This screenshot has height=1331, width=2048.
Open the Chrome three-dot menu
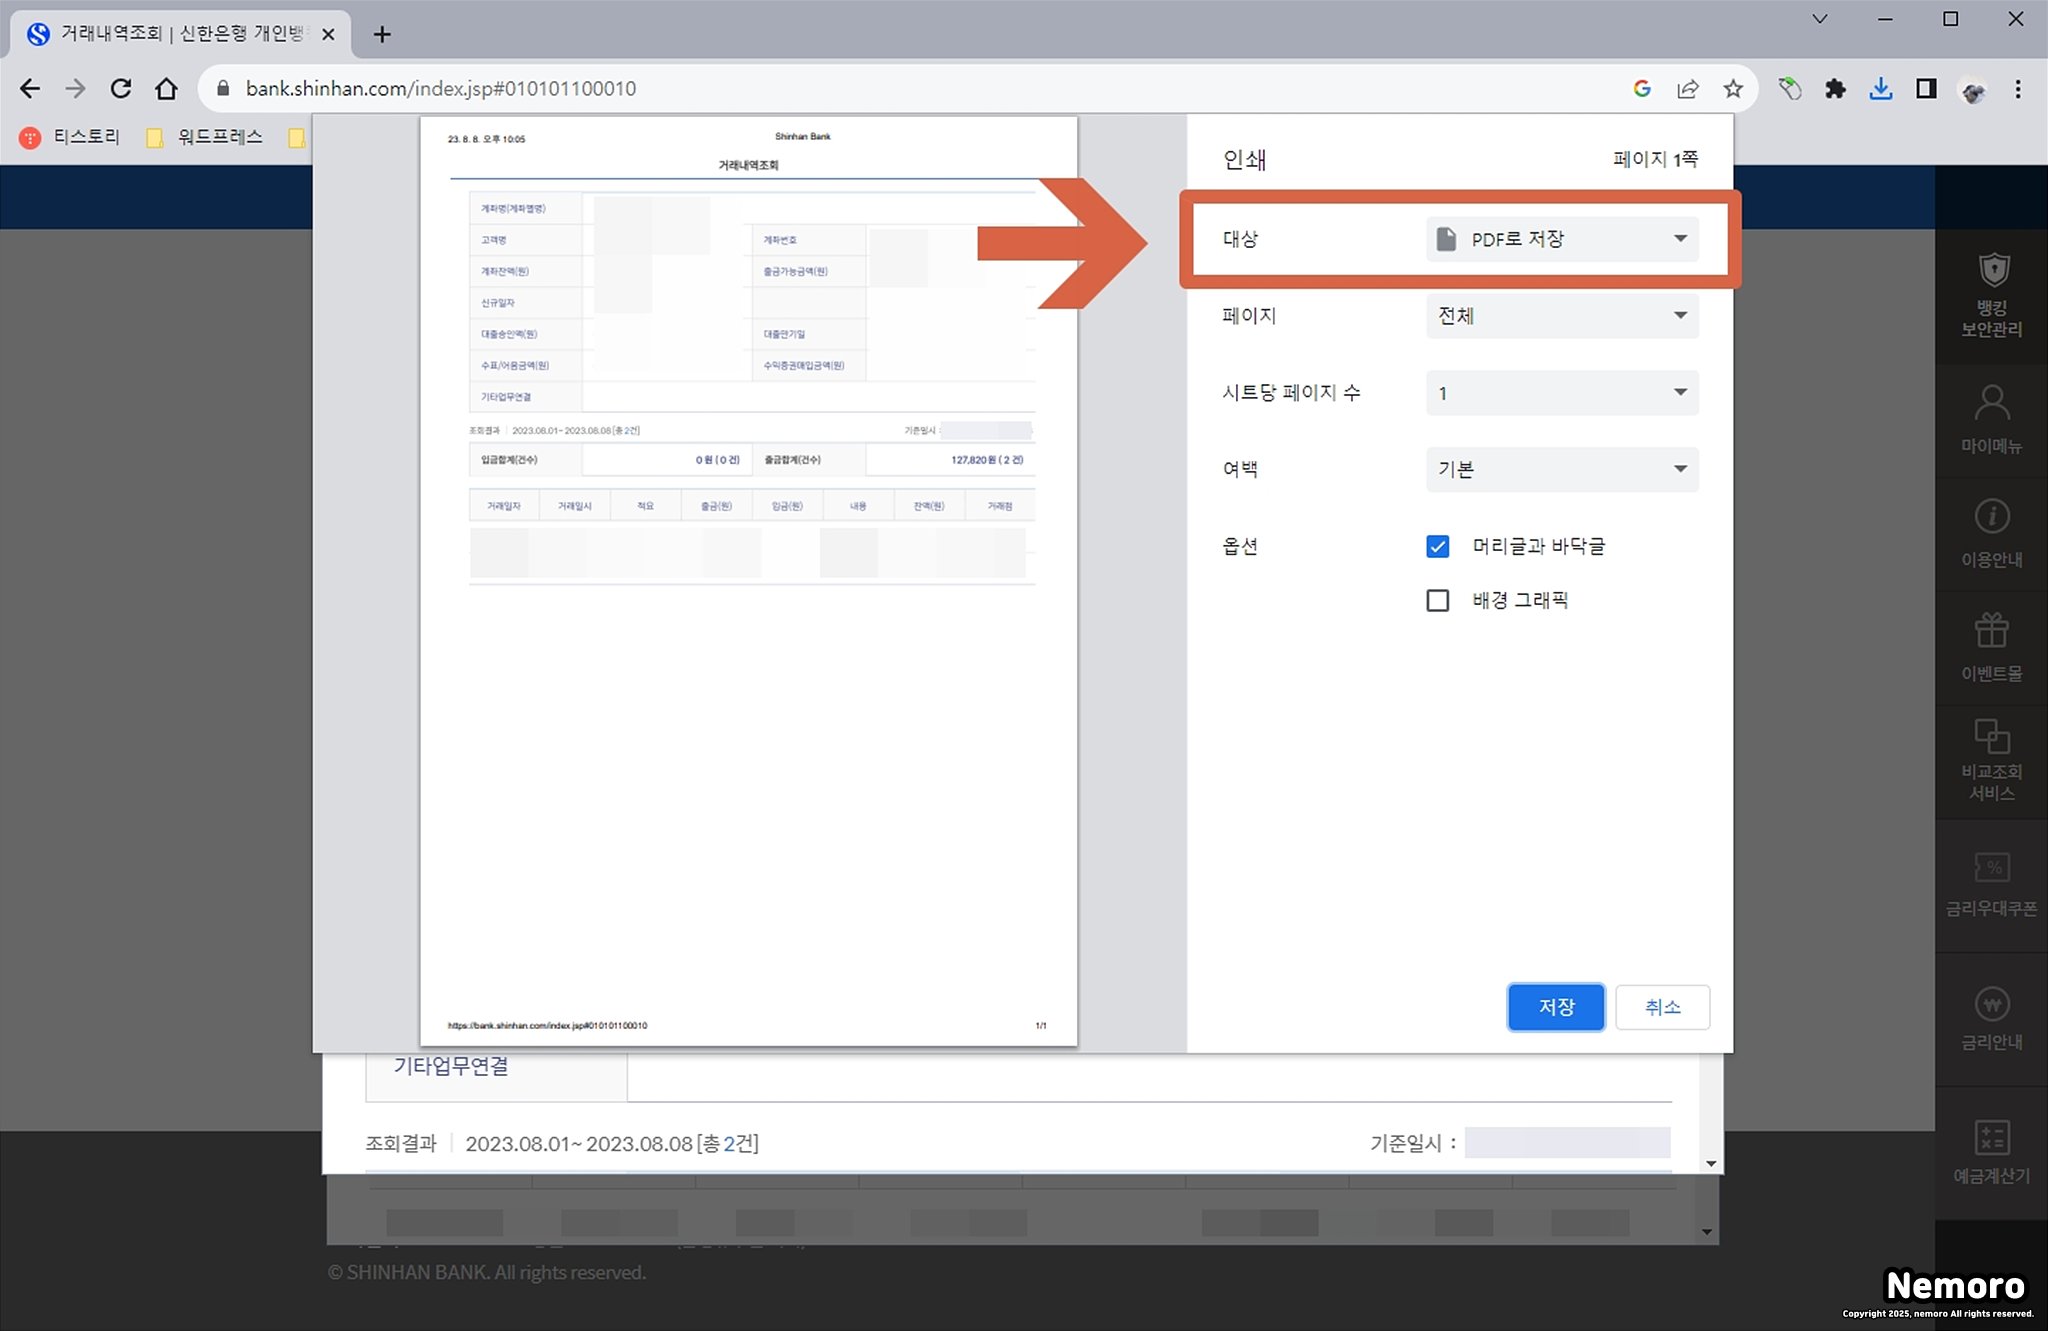pos(2018,89)
